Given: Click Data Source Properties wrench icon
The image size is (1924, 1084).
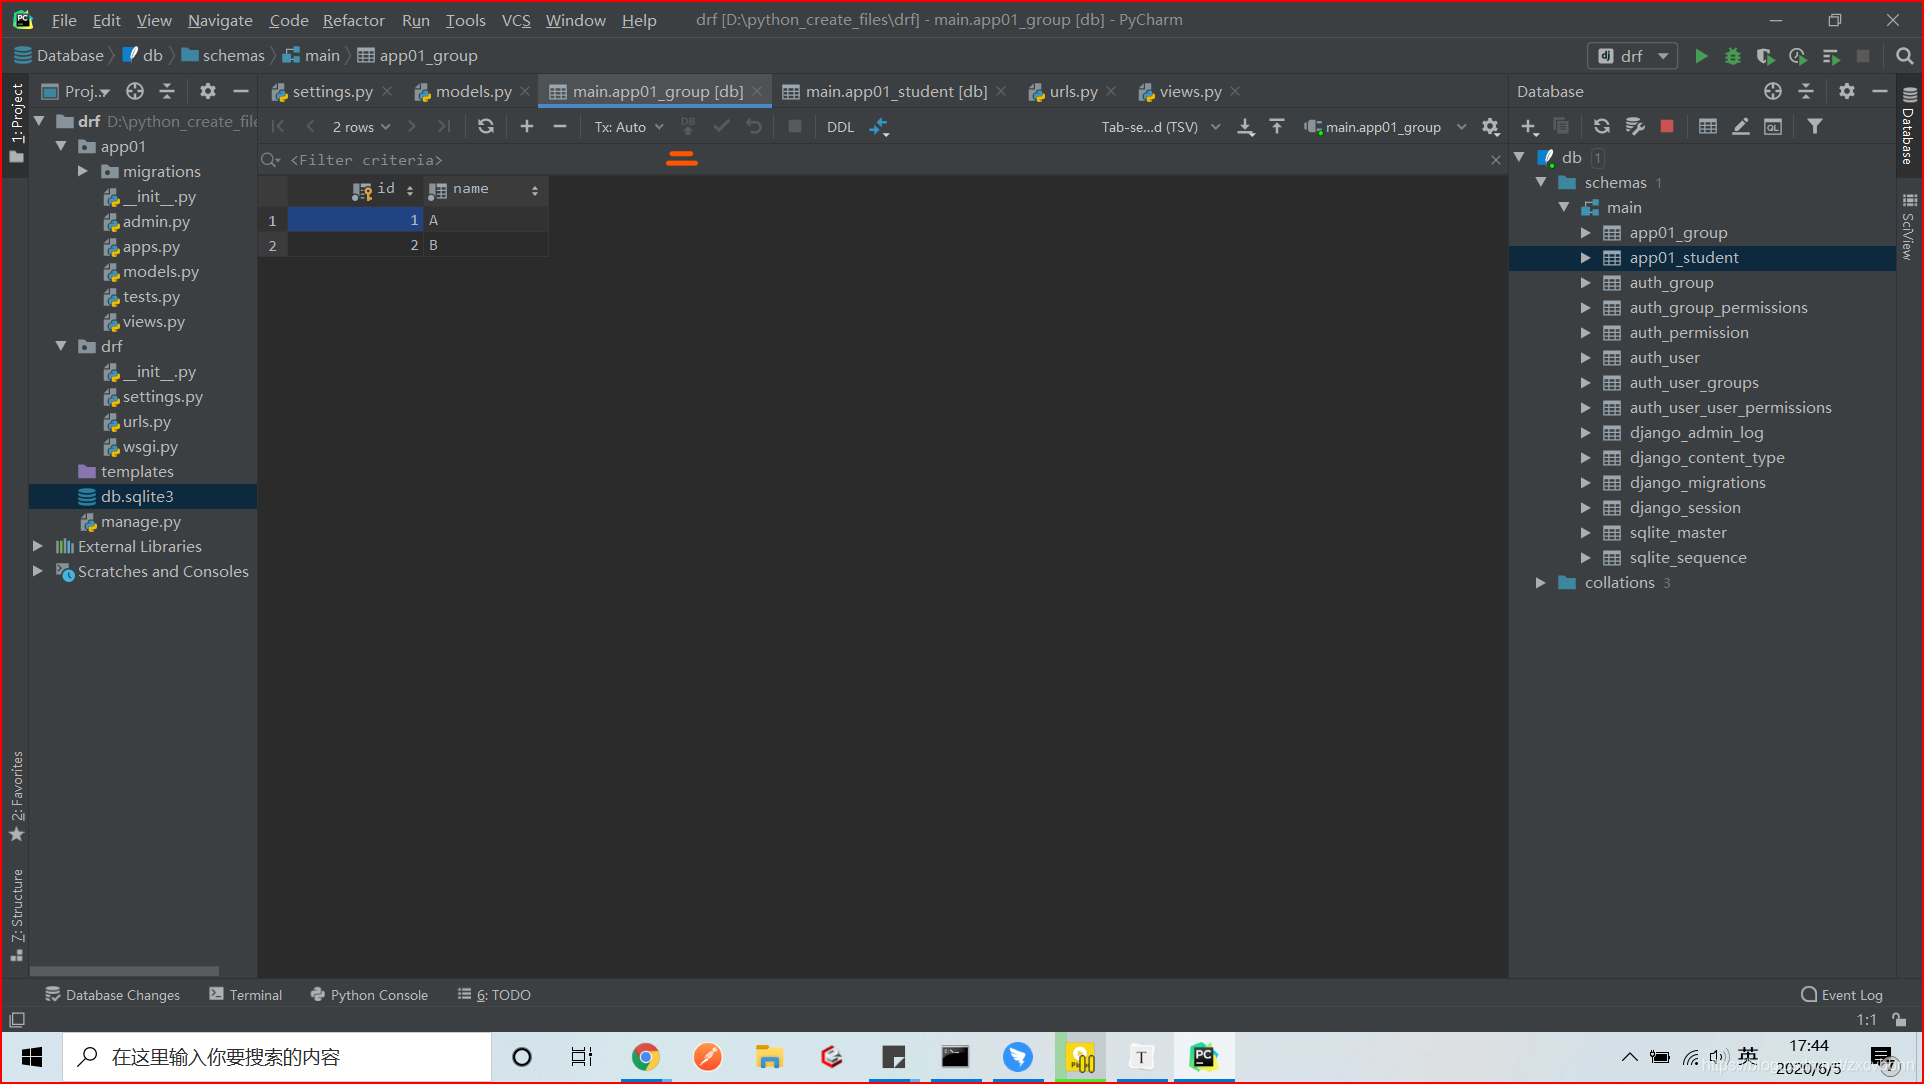Looking at the screenshot, I should point(1635,126).
